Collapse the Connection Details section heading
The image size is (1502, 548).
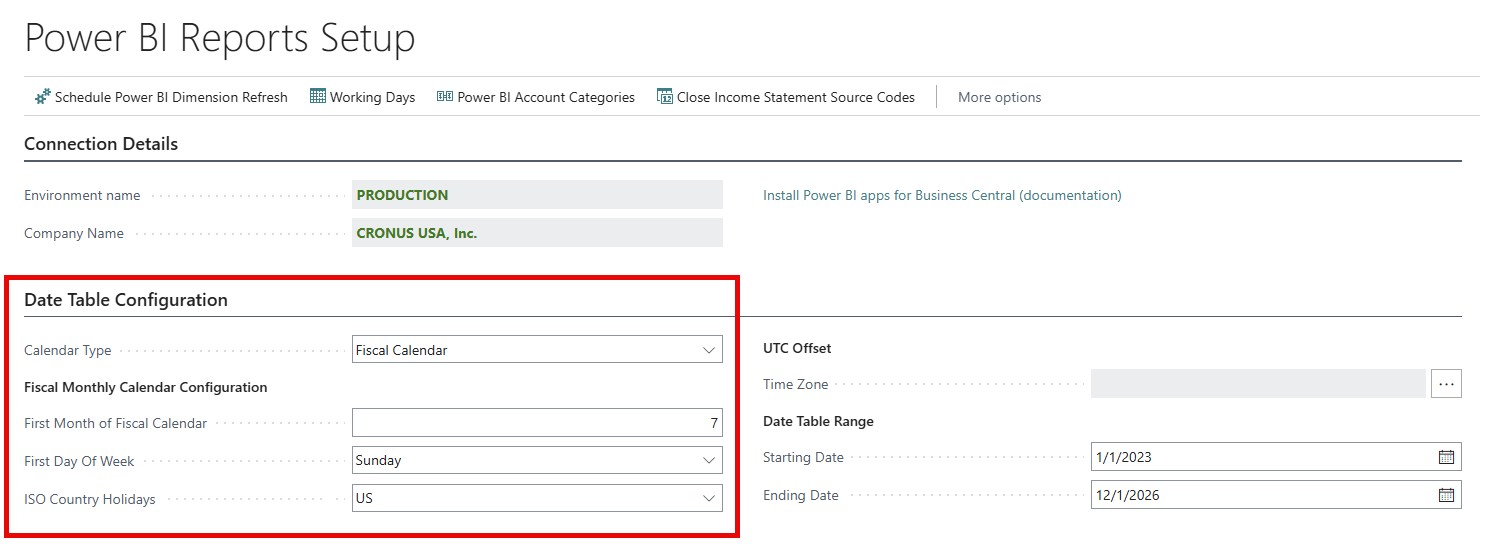click(101, 144)
